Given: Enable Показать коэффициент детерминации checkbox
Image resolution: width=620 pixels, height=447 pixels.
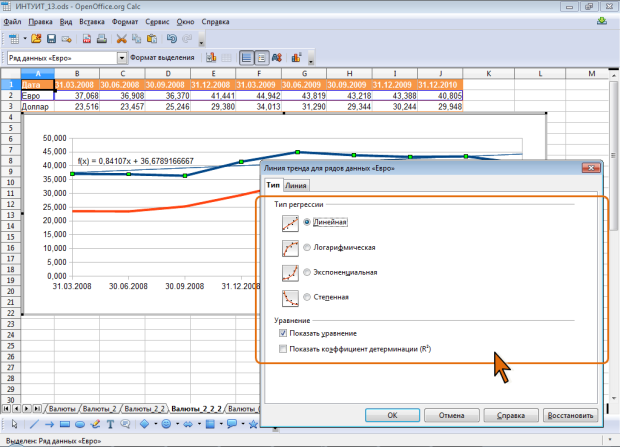Looking at the screenshot, I should coord(283,349).
